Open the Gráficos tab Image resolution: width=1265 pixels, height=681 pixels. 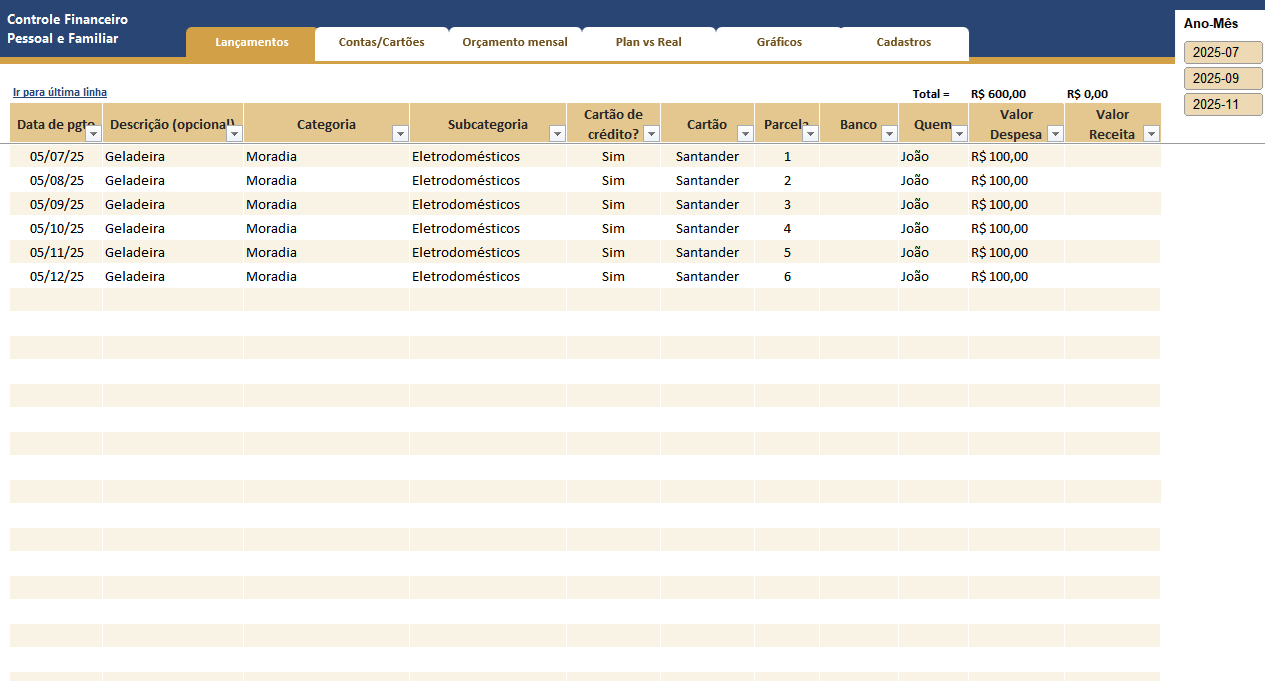779,43
